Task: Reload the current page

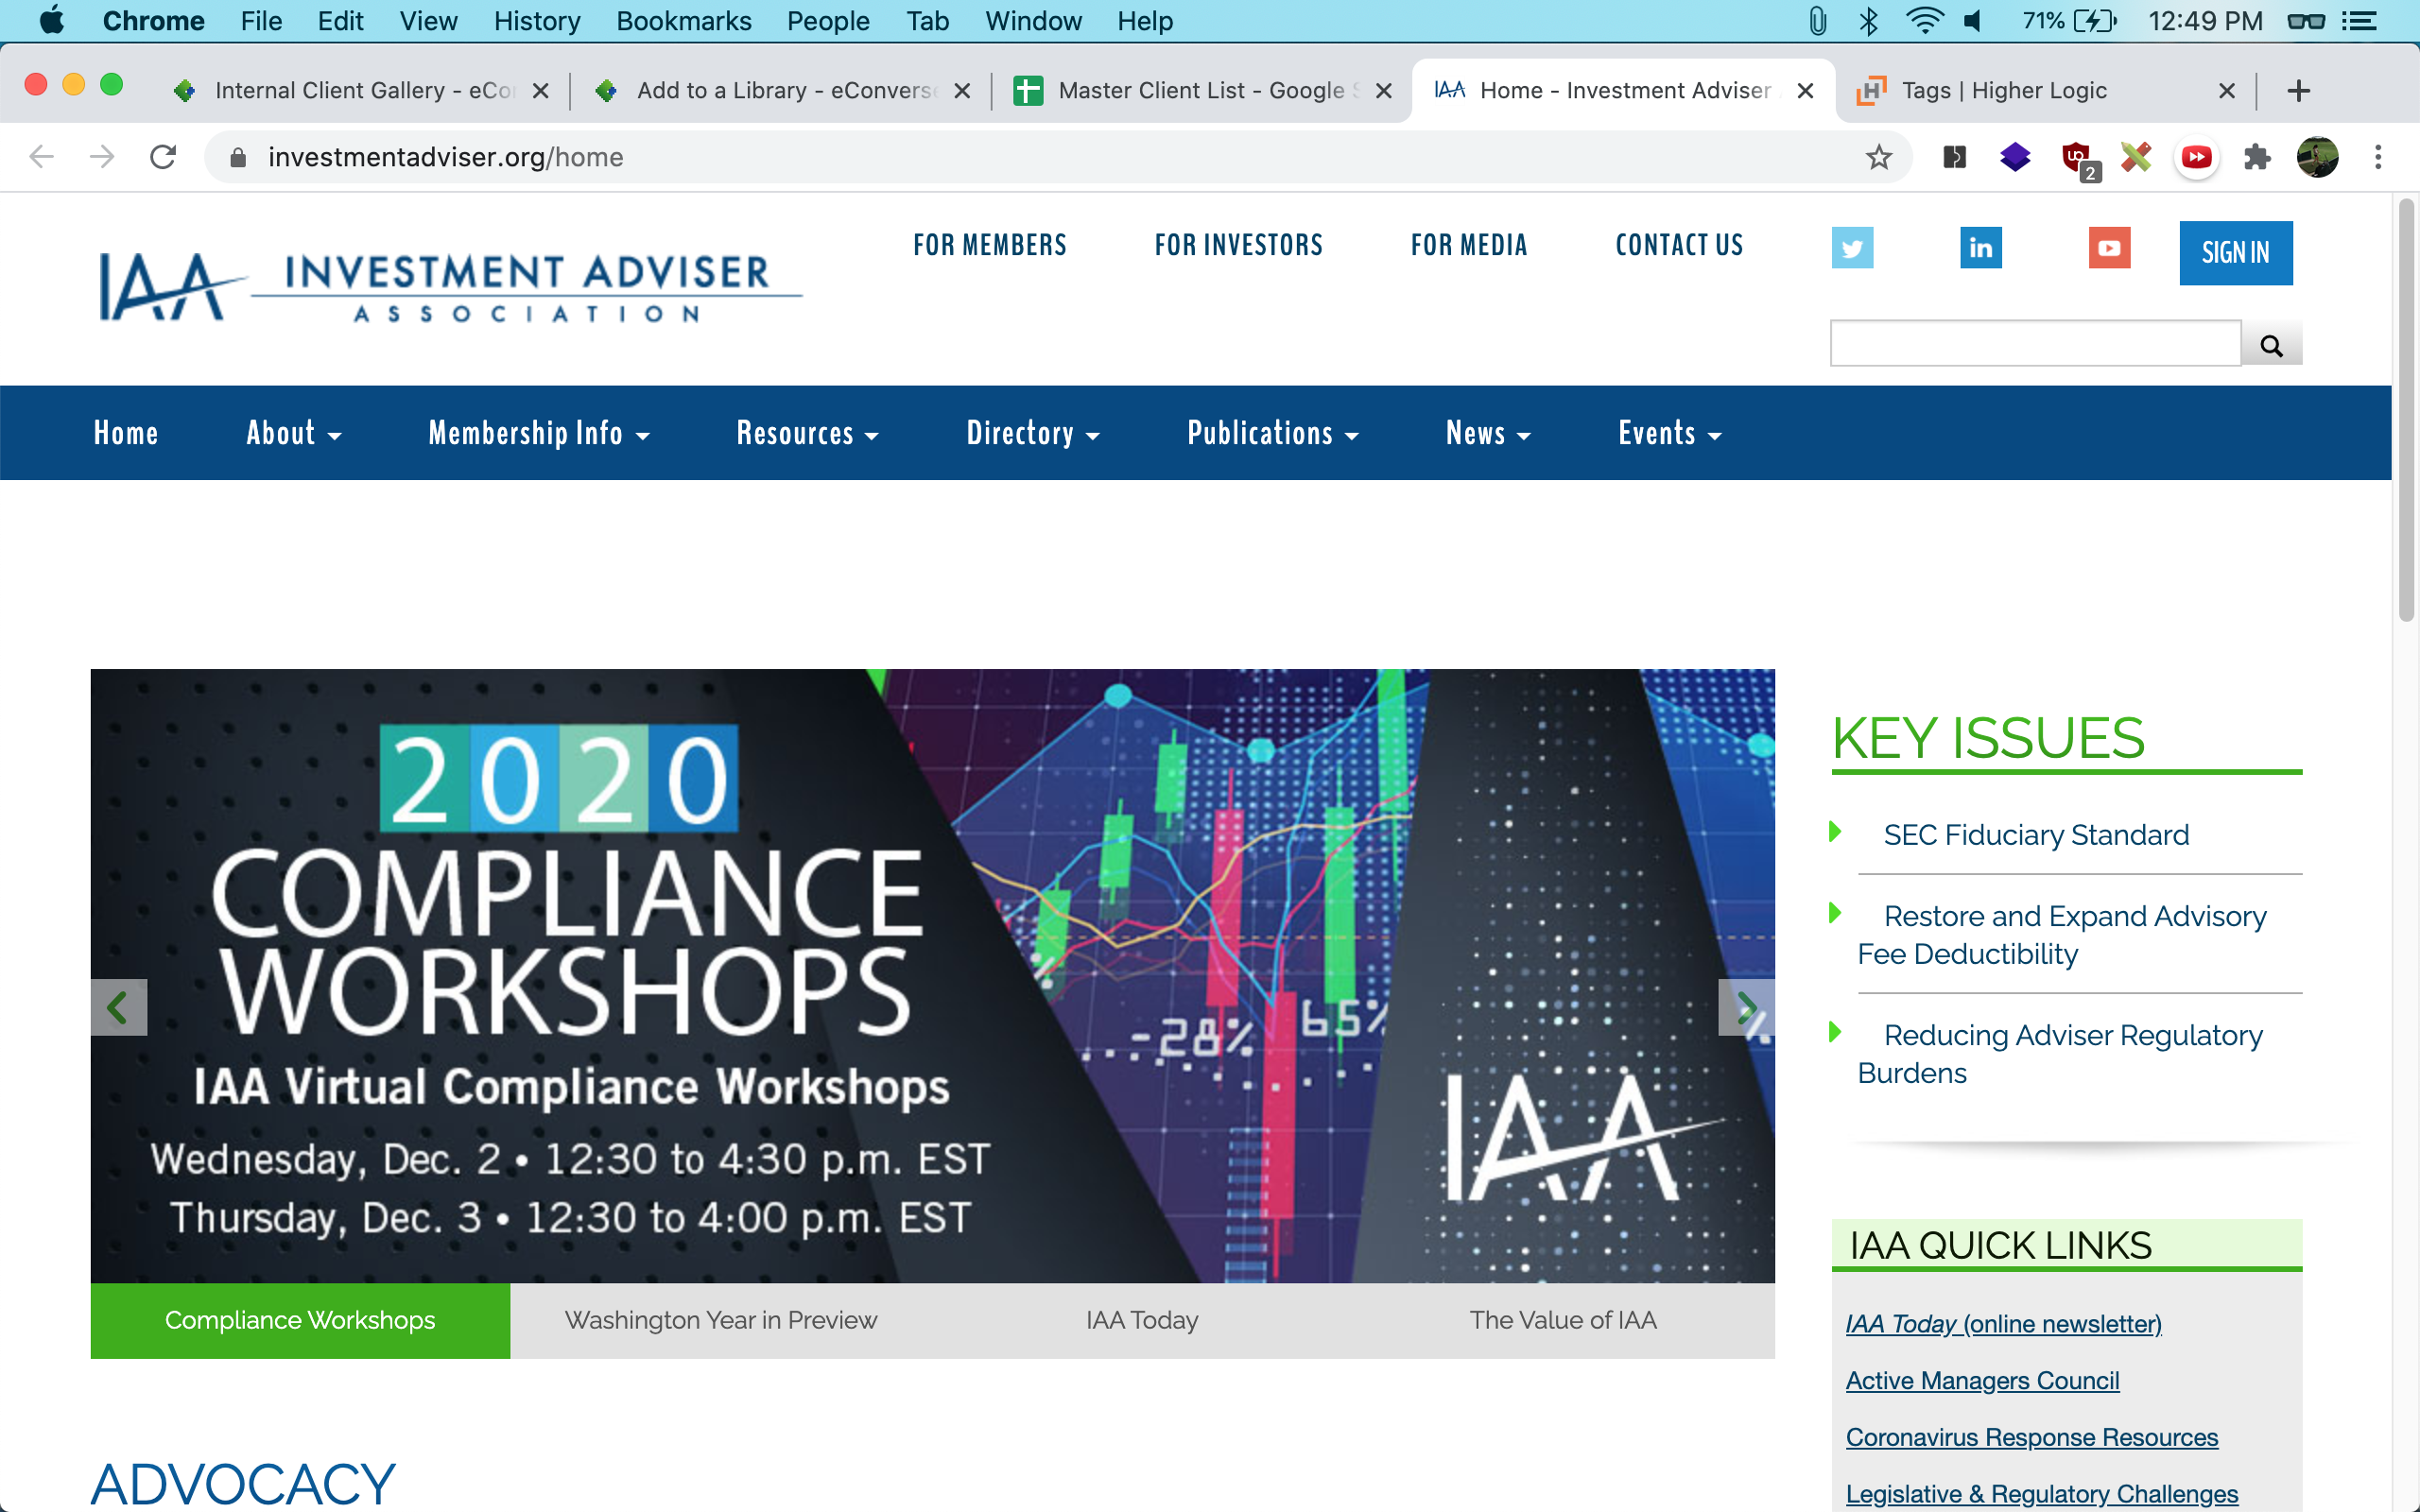Action: pos(163,157)
